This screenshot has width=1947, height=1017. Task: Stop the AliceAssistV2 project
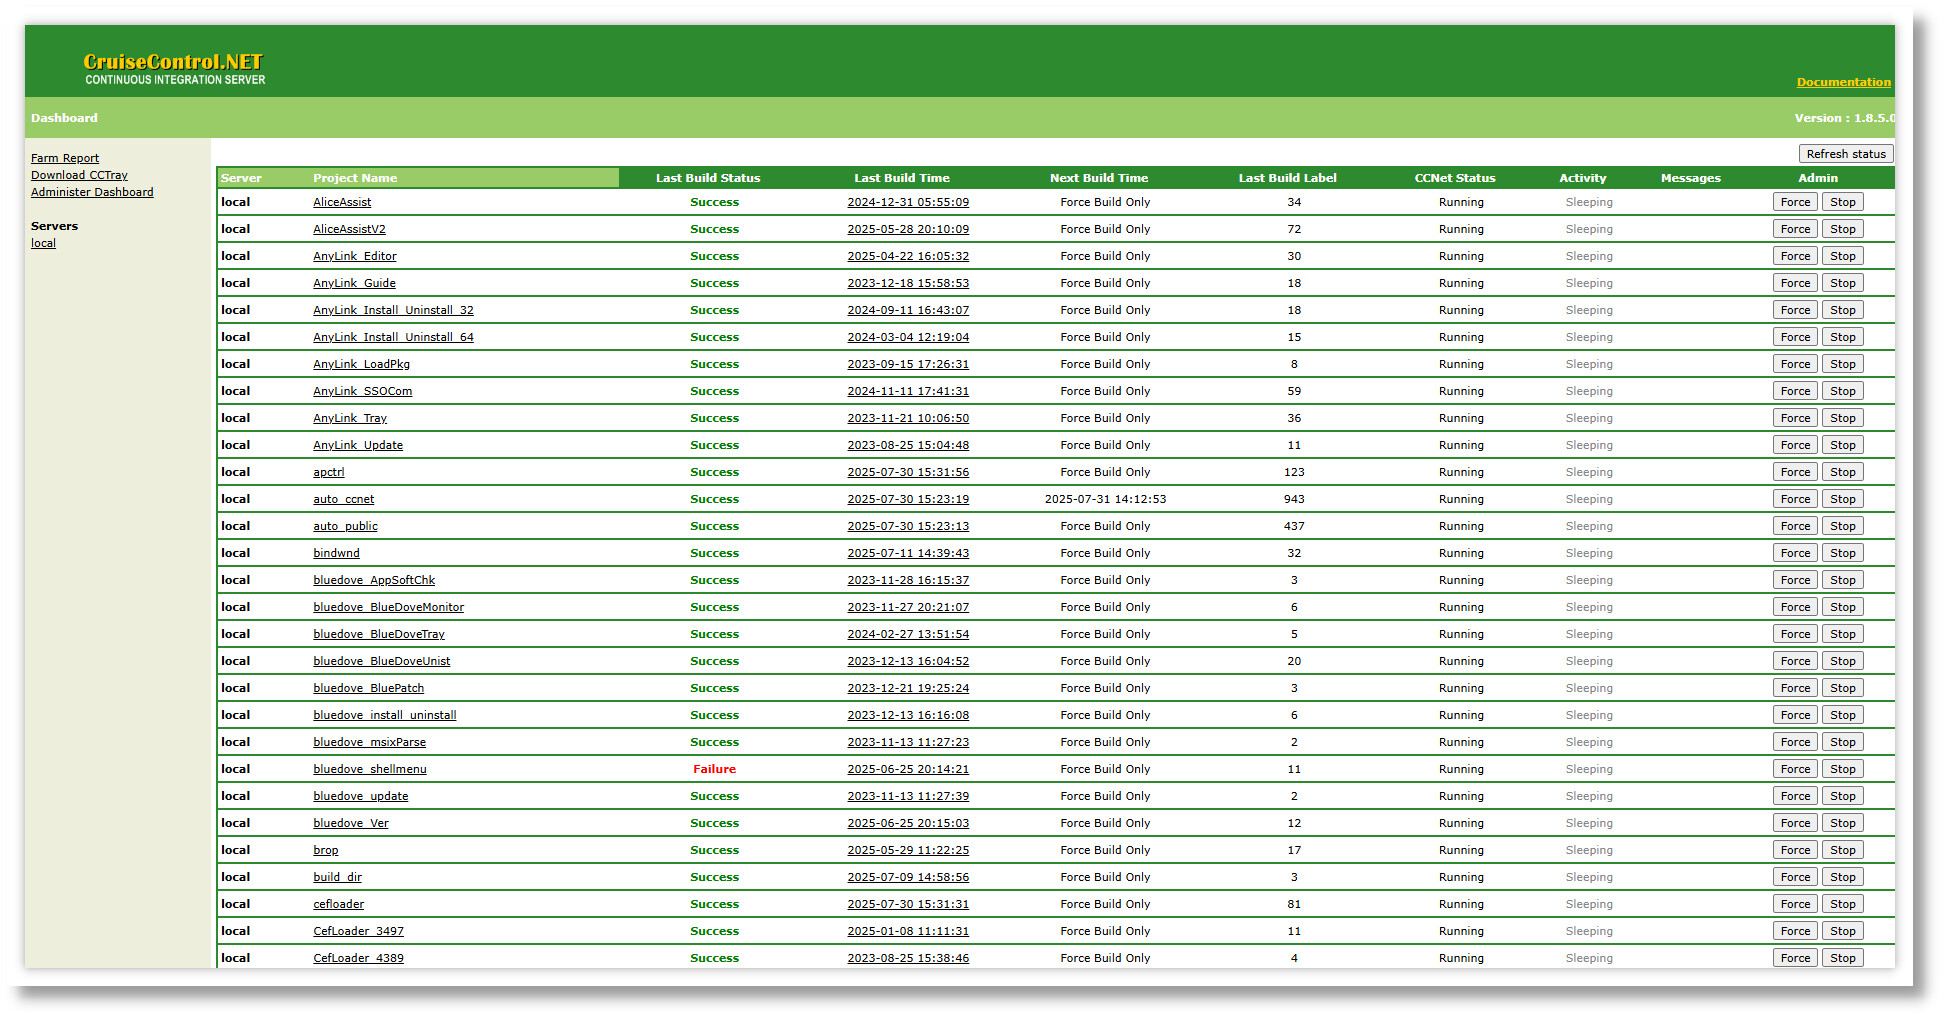[1842, 229]
